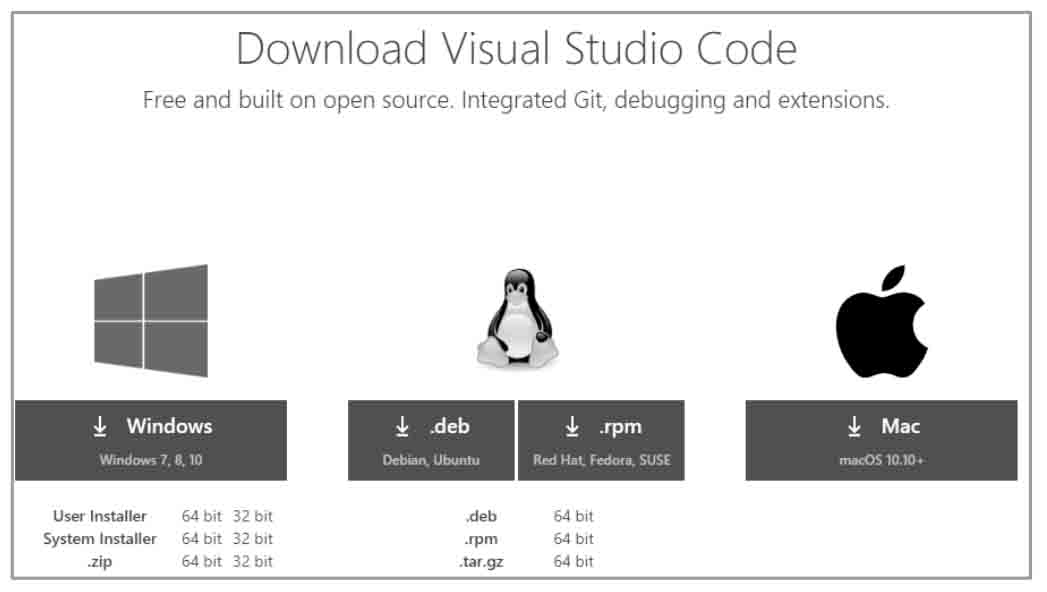Download the .rpm package for Red Hat

(x=601, y=440)
